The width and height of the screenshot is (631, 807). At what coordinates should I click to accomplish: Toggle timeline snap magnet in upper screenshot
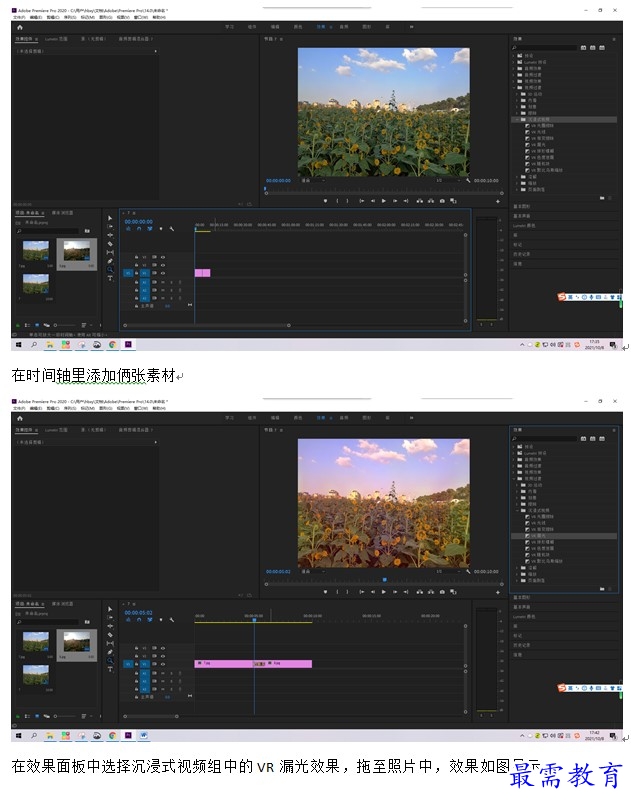(x=139, y=229)
